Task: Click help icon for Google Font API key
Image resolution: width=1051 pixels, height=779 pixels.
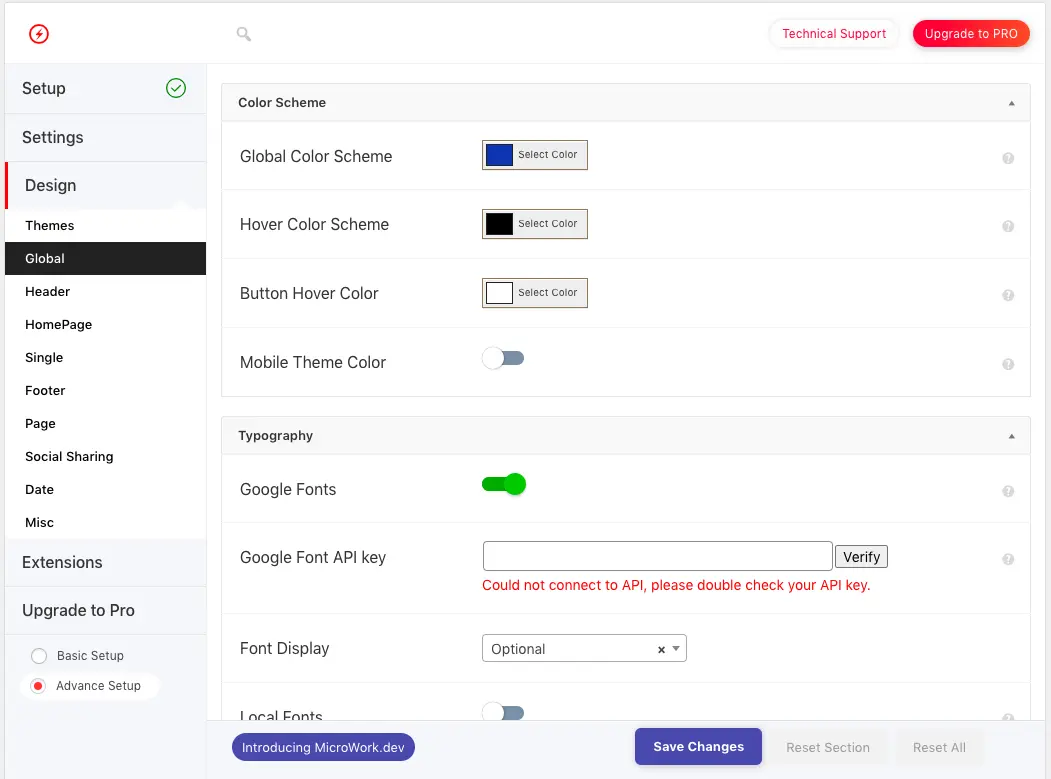Action: tap(1008, 560)
